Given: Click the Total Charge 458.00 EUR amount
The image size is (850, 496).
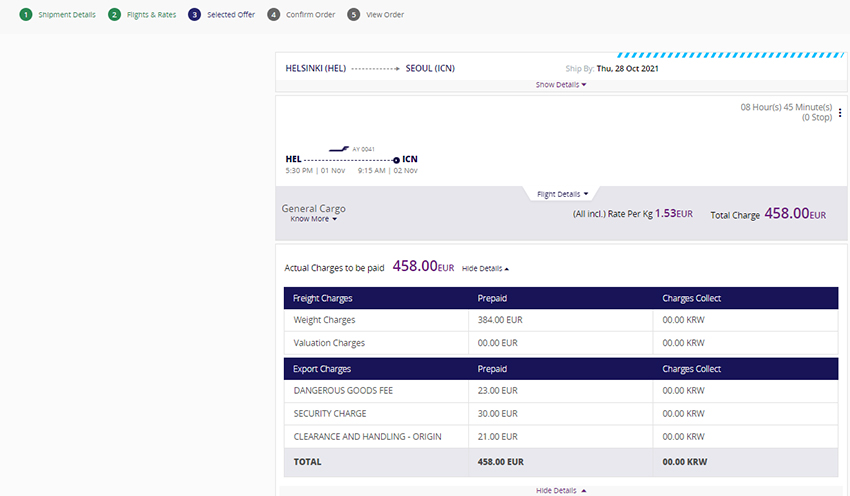Looking at the screenshot, I should pos(795,213).
